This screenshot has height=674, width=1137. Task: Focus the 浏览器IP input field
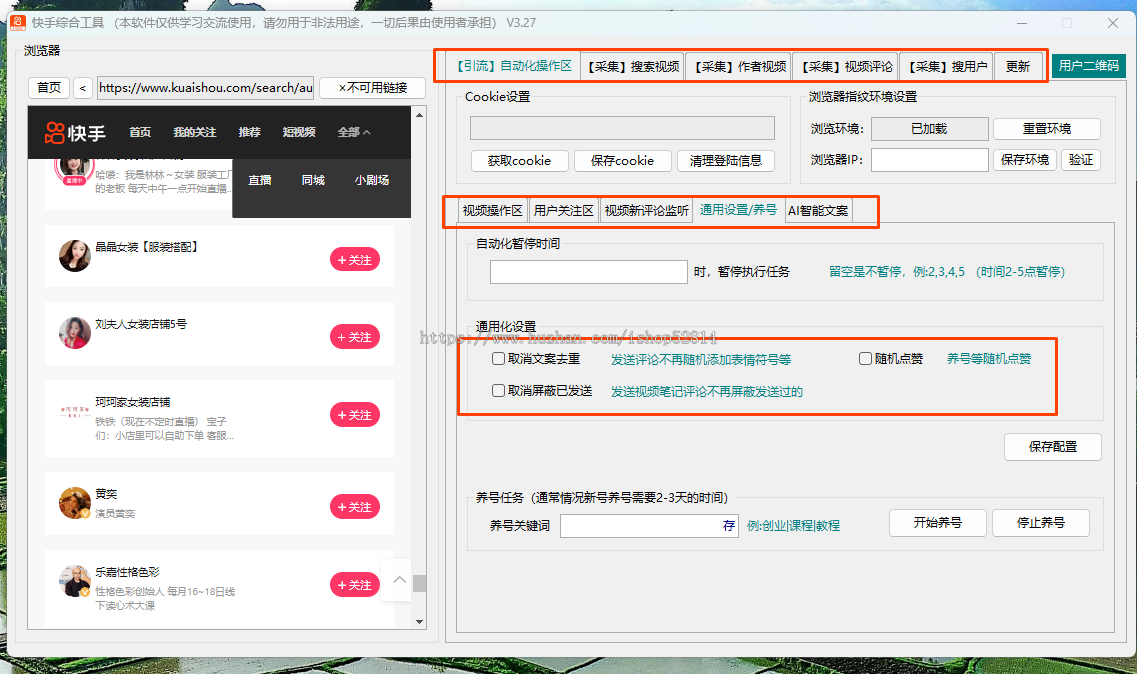click(x=930, y=160)
